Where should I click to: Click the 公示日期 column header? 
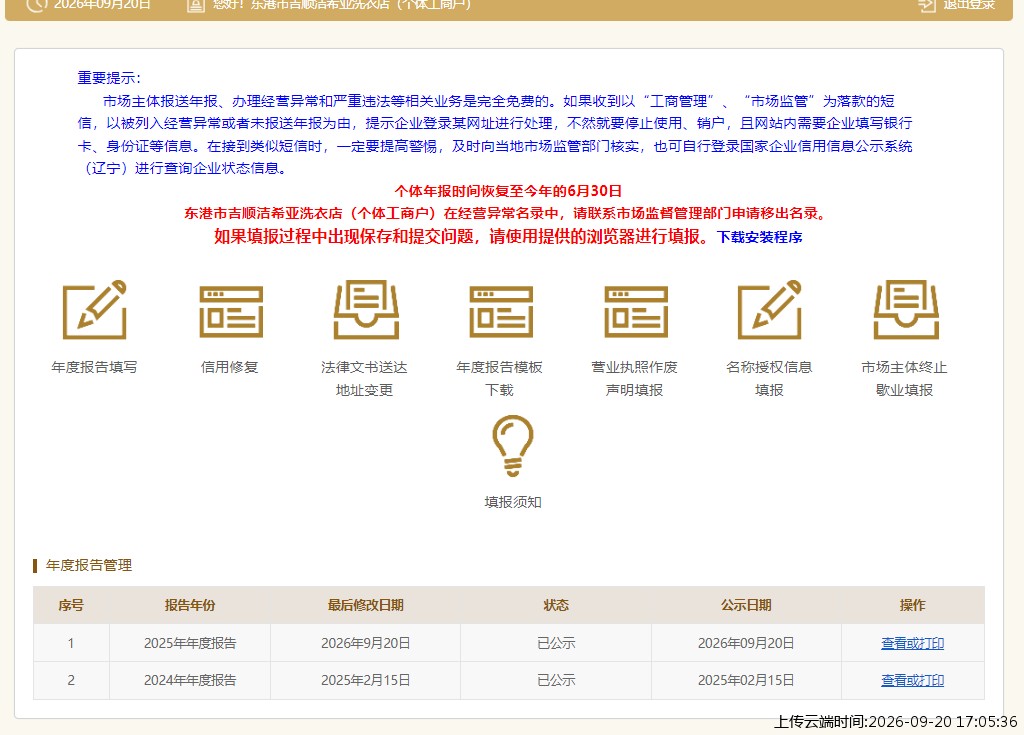[746, 606]
